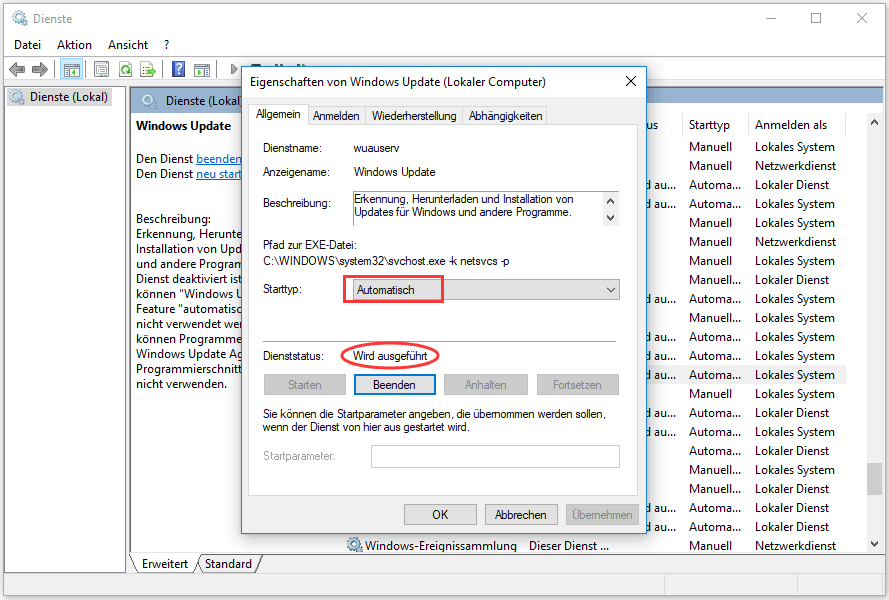Select Dienste (Lokal) in the console tree
Screen dimensions: 889x600
[x=59, y=97]
